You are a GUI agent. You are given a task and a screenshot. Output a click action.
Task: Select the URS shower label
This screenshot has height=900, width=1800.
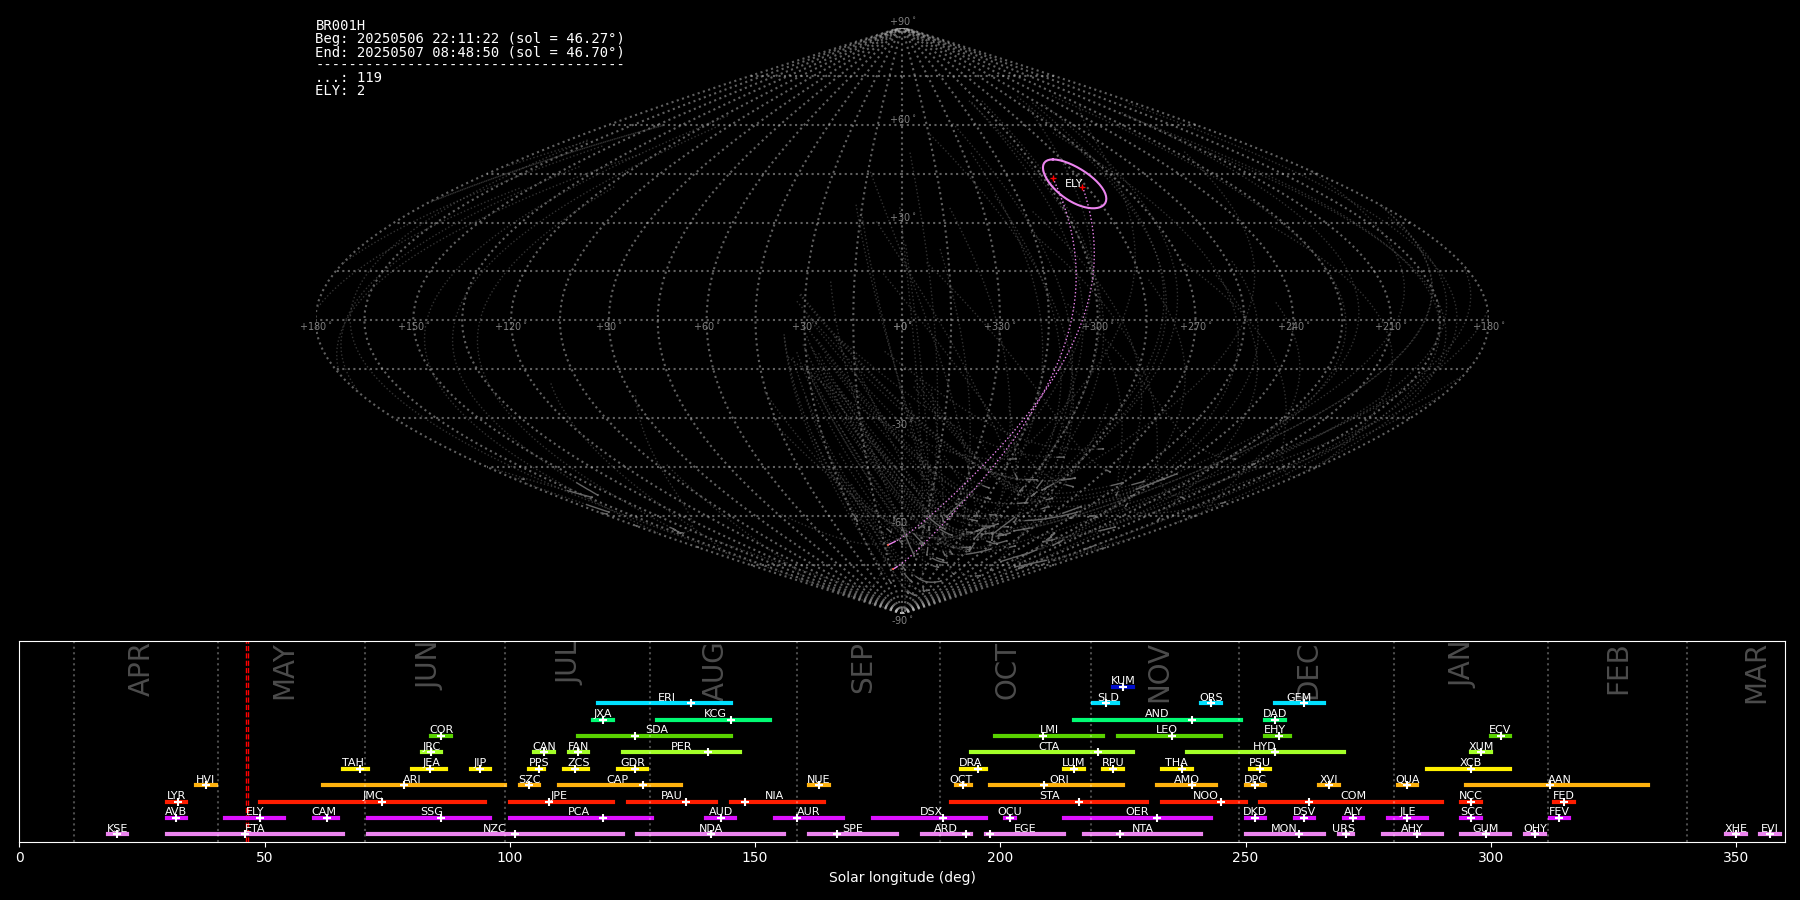click(x=1343, y=828)
